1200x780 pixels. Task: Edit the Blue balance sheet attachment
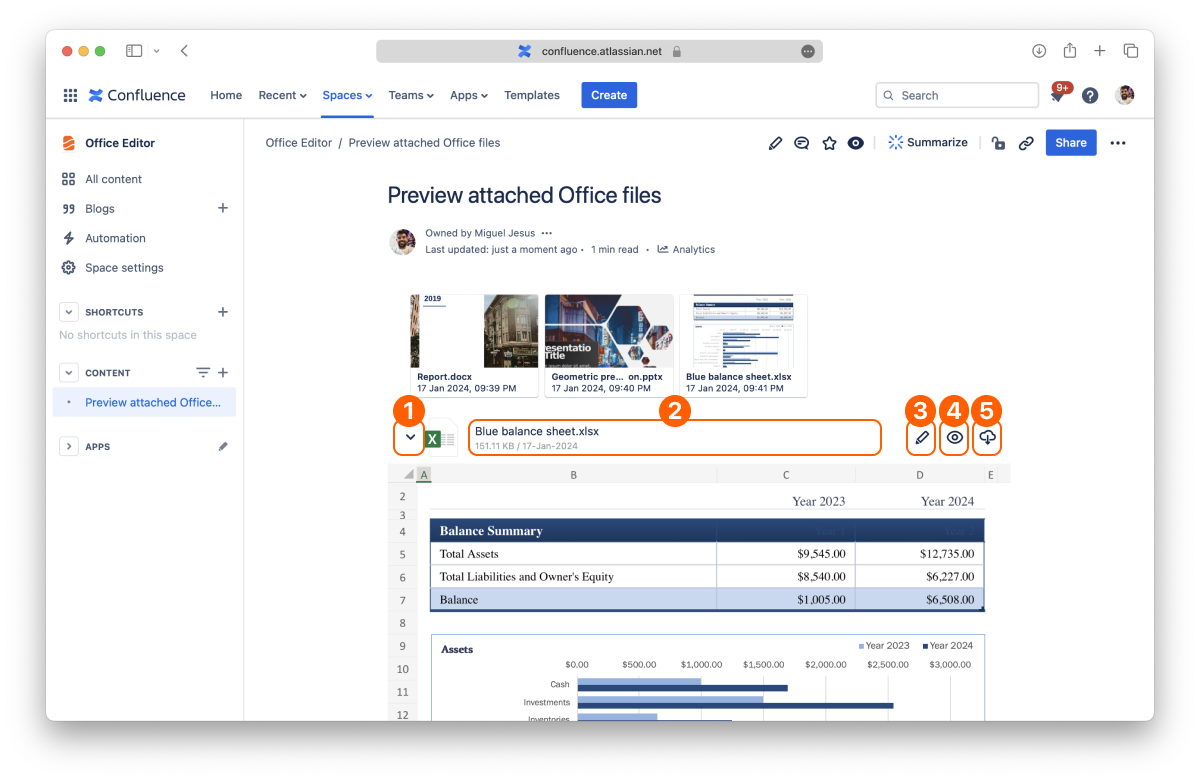922,437
